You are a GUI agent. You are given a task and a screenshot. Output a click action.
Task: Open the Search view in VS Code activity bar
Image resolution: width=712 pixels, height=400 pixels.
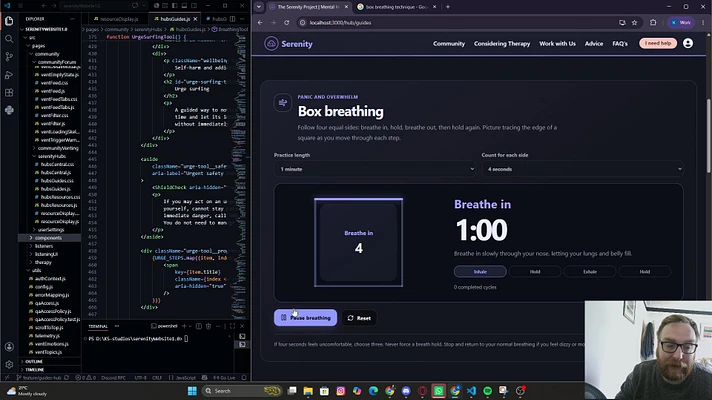click(9, 39)
